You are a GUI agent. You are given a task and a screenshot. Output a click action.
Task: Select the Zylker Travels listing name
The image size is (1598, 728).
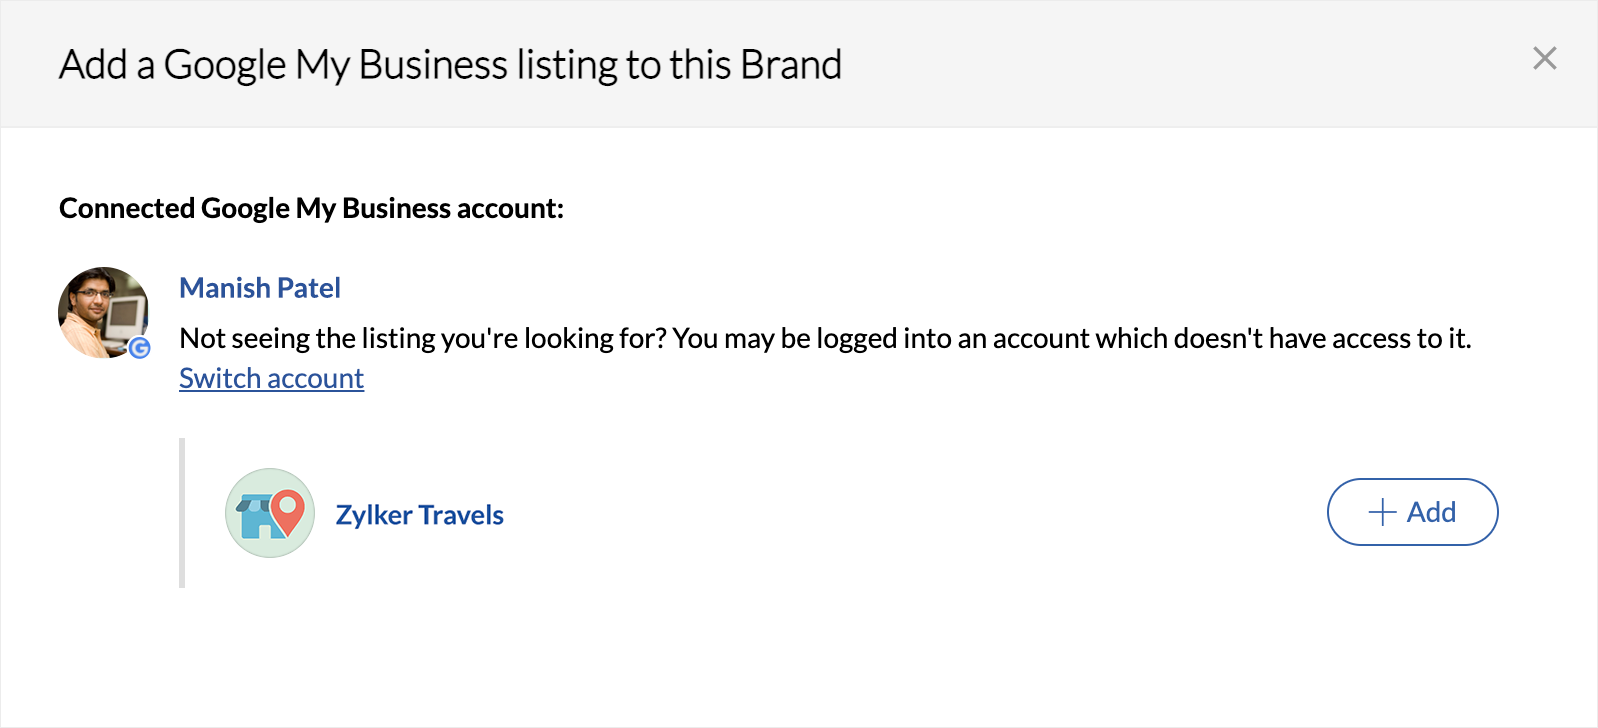[419, 515]
